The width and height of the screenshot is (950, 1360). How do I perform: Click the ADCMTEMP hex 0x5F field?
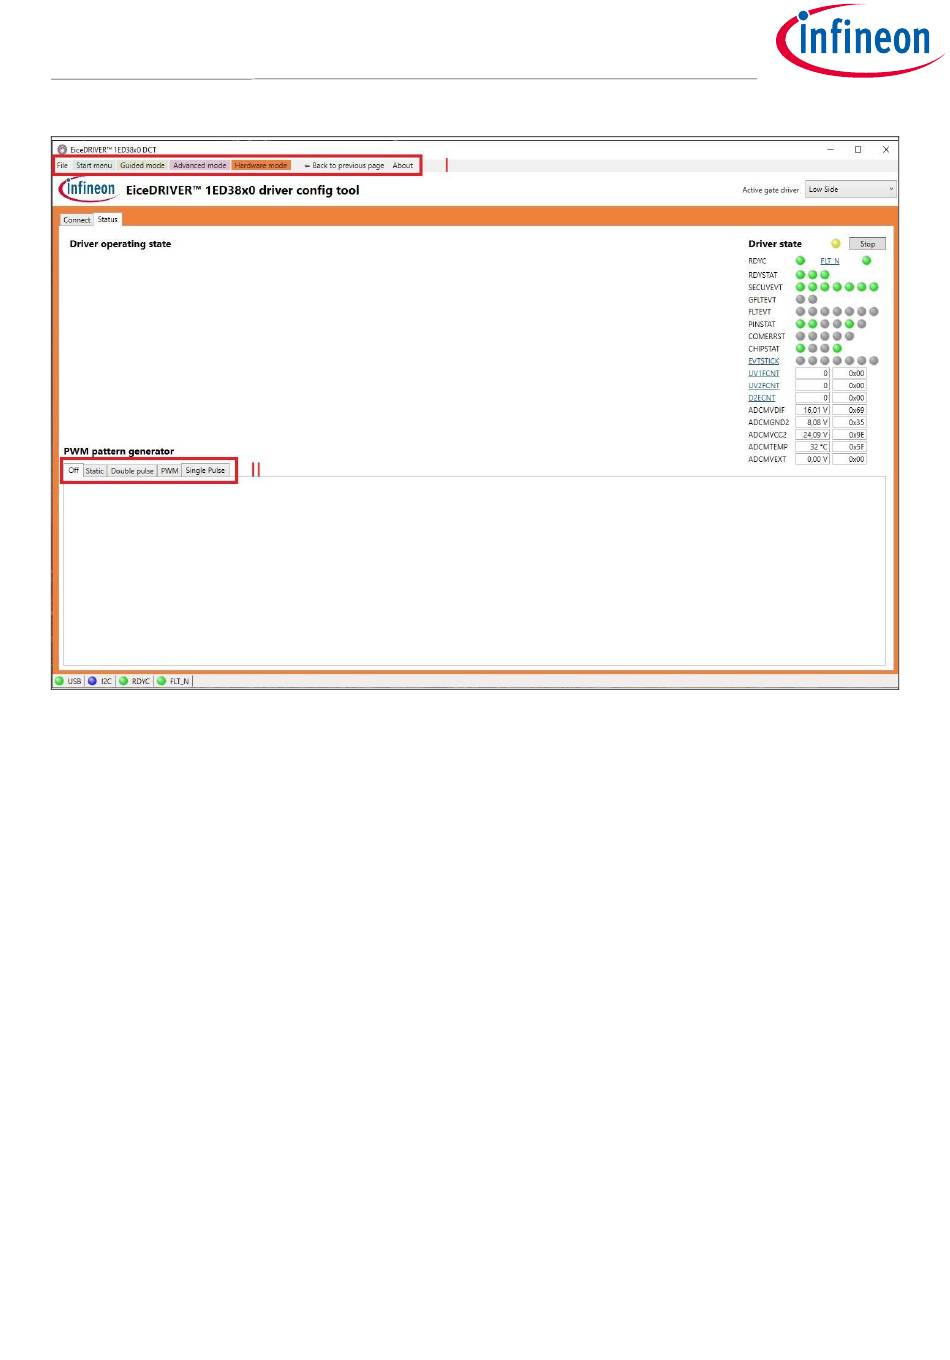[x=849, y=447]
